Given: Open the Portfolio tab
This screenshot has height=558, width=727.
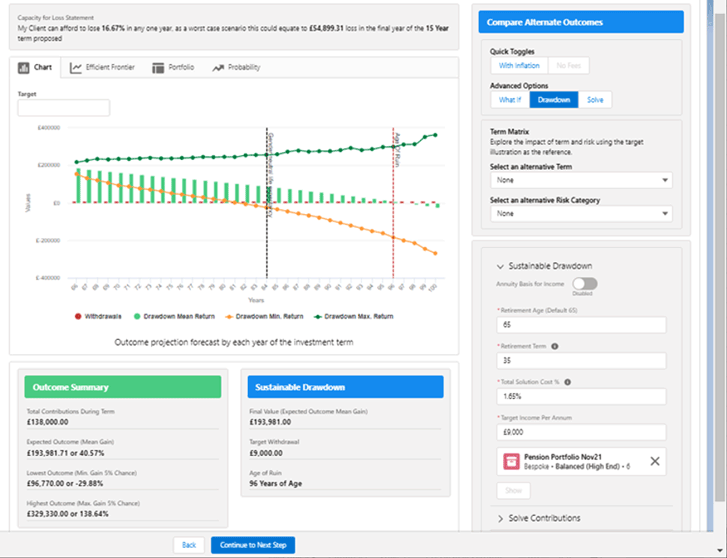Looking at the screenshot, I should pyautogui.click(x=173, y=68).
